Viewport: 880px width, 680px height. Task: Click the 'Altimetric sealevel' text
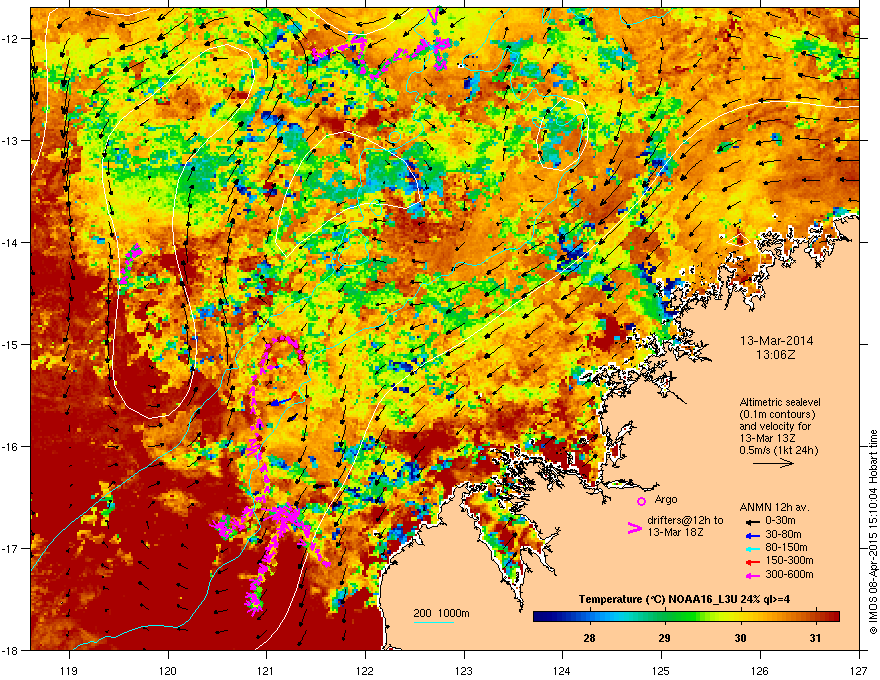(780, 402)
